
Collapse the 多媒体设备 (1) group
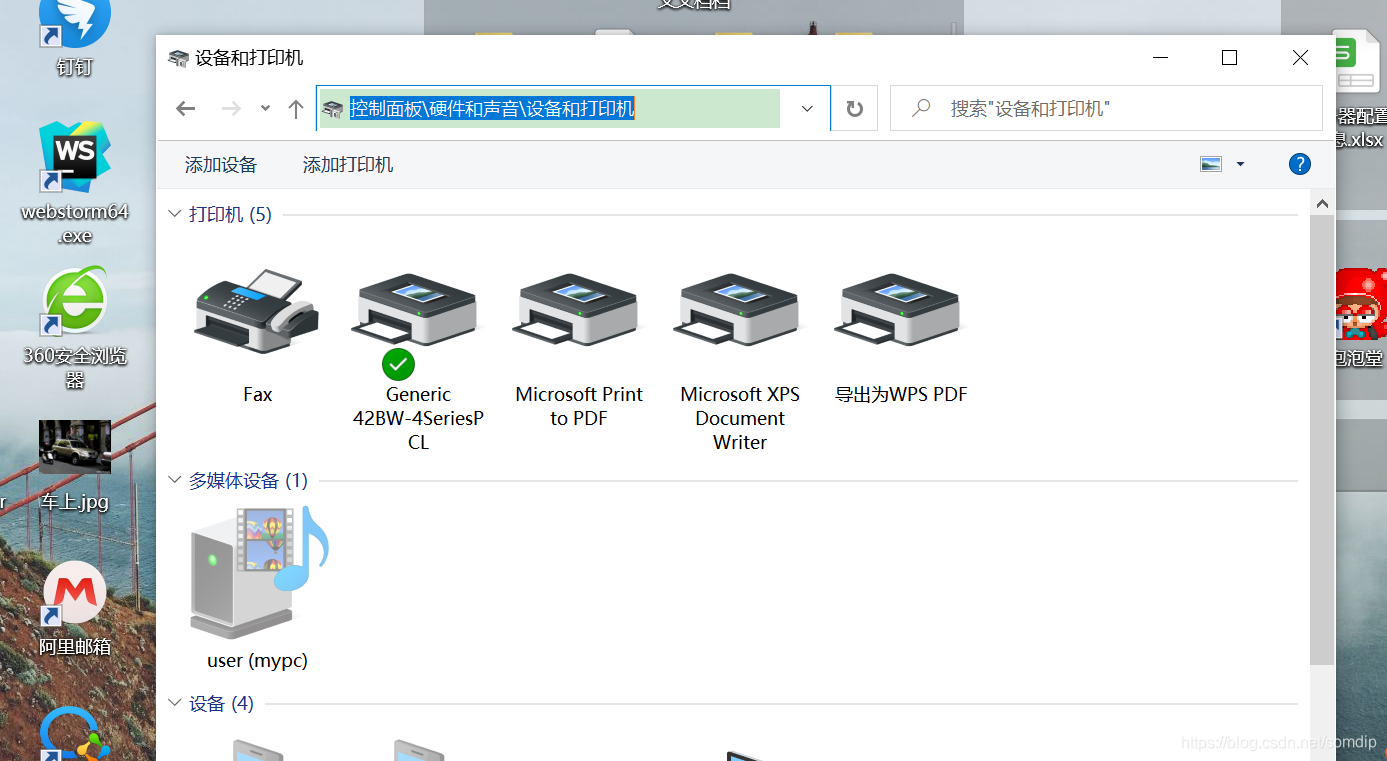click(174, 480)
